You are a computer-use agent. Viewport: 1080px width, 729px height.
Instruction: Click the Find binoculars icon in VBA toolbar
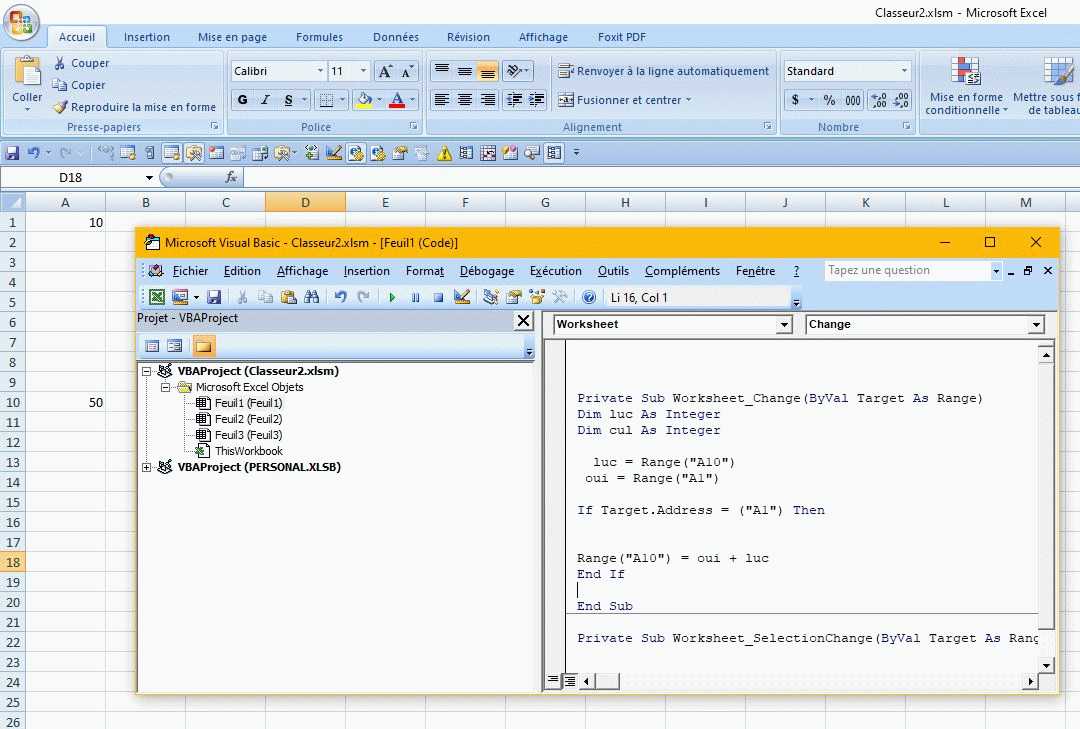point(311,297)
